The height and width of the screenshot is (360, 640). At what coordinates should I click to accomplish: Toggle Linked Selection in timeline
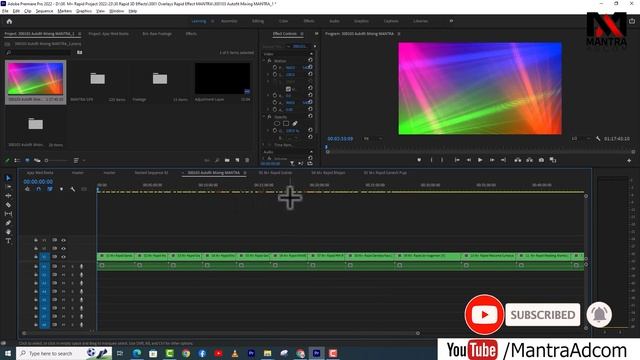[x=50, y=189]
